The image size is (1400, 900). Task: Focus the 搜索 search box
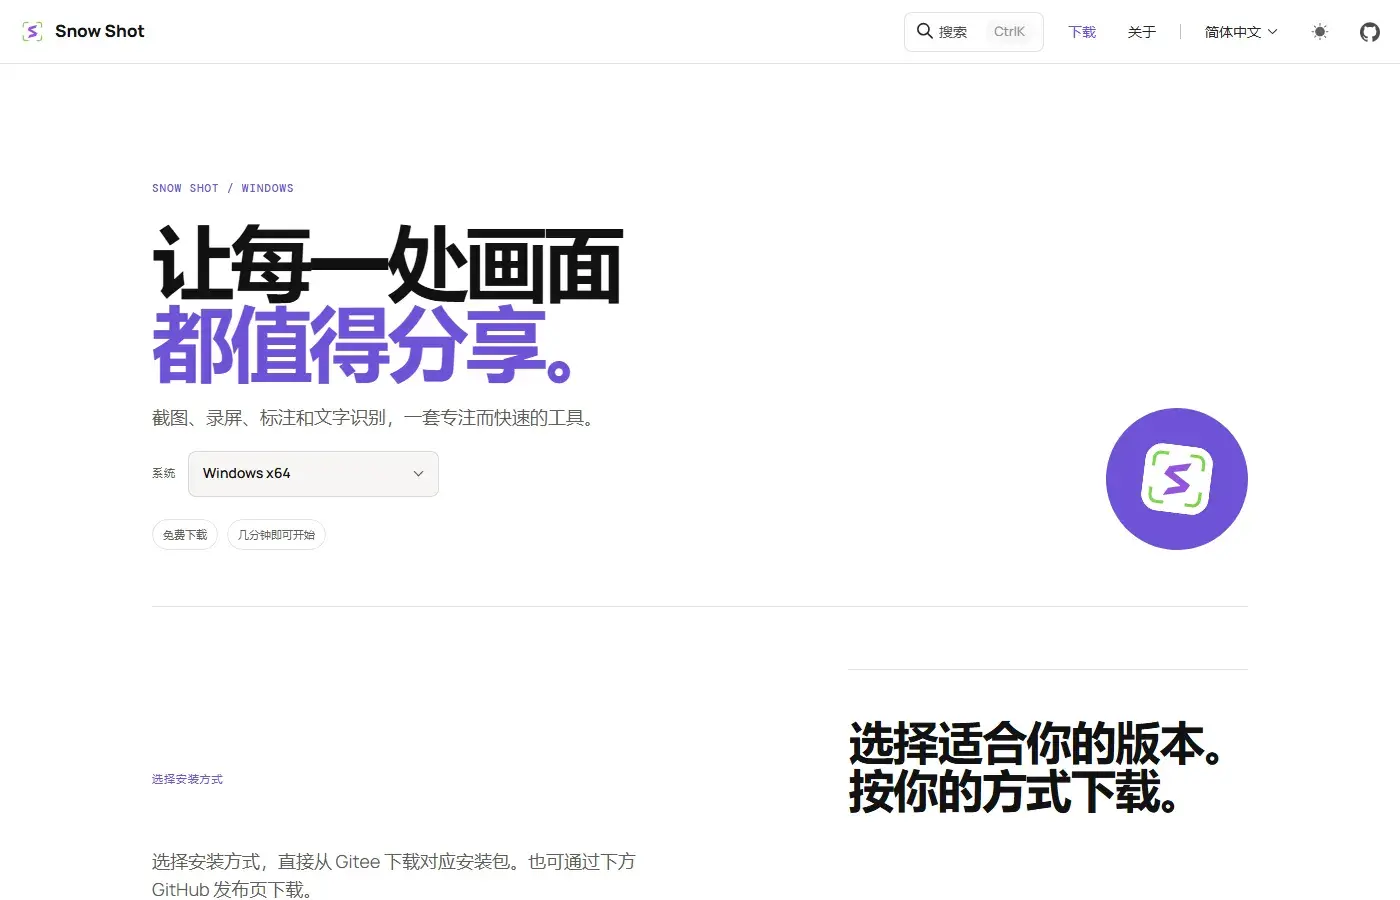[x=974, y=32]
